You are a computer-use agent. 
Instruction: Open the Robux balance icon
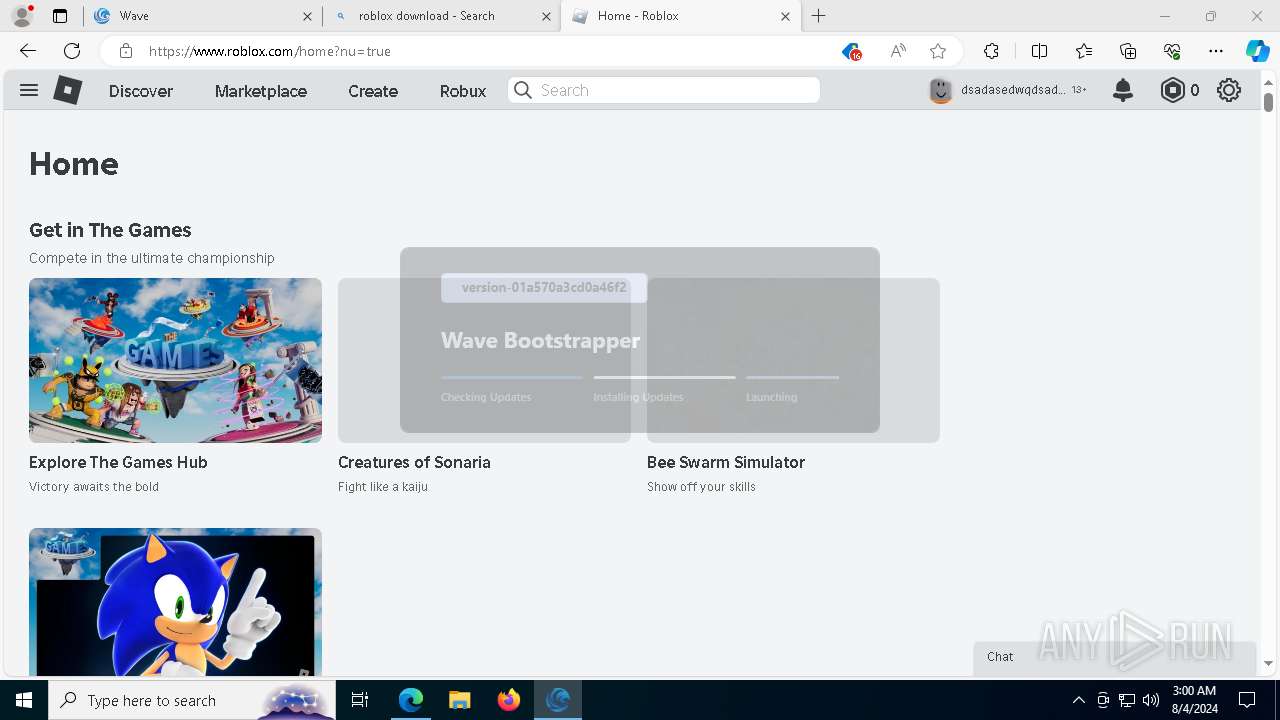pos(1172,90)
